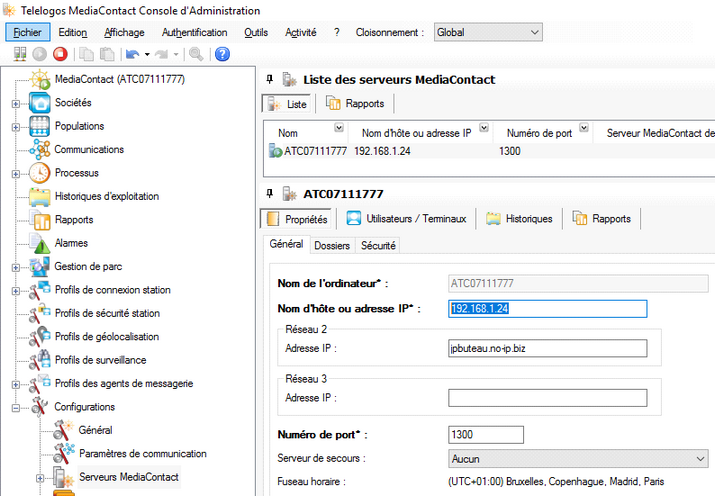Click the blue help question mark icon
This screenshot has height=496, width=715.
[222, 54]
